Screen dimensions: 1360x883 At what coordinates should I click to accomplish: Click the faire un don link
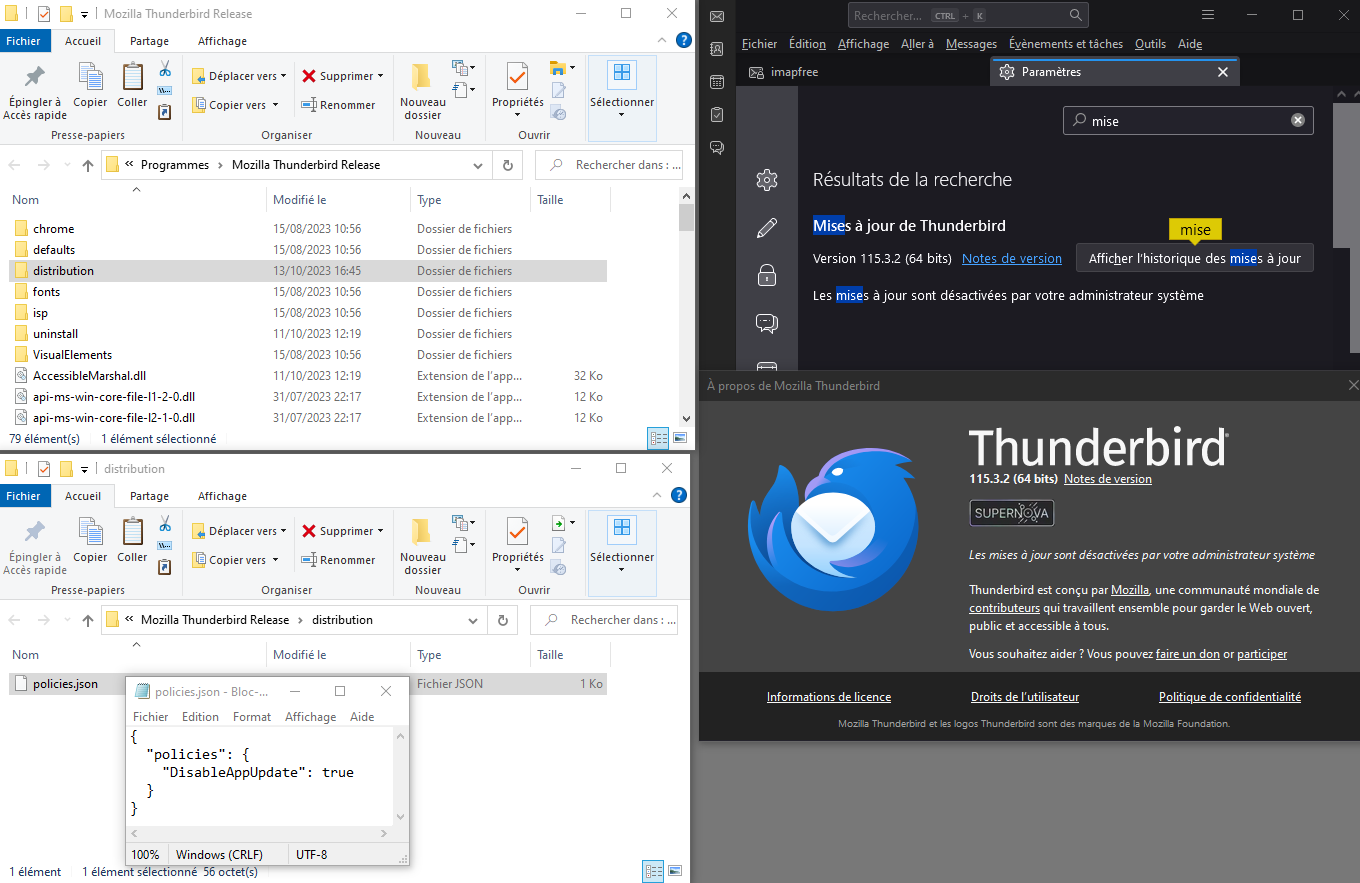(1188, 654)
